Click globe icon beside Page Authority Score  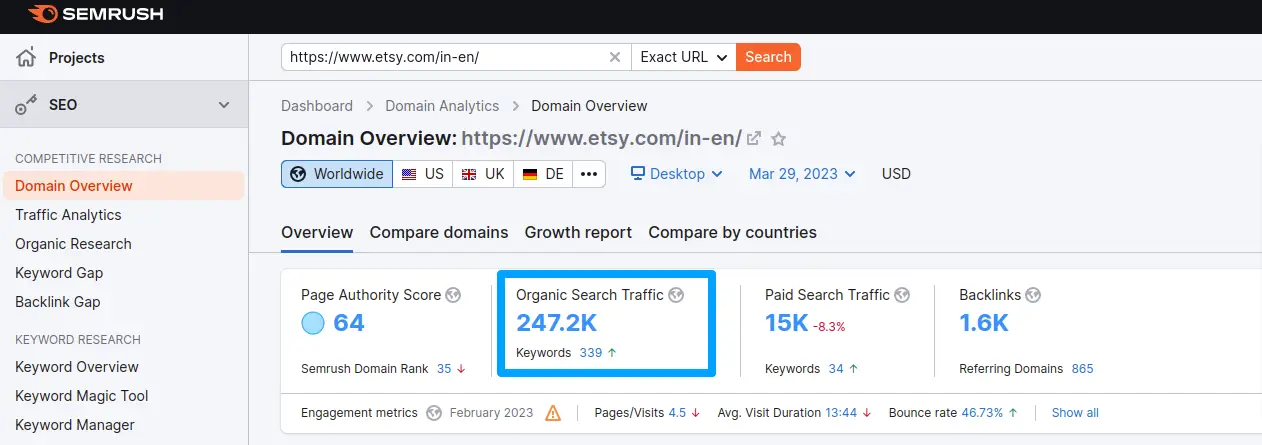click(x=453, y=295)
